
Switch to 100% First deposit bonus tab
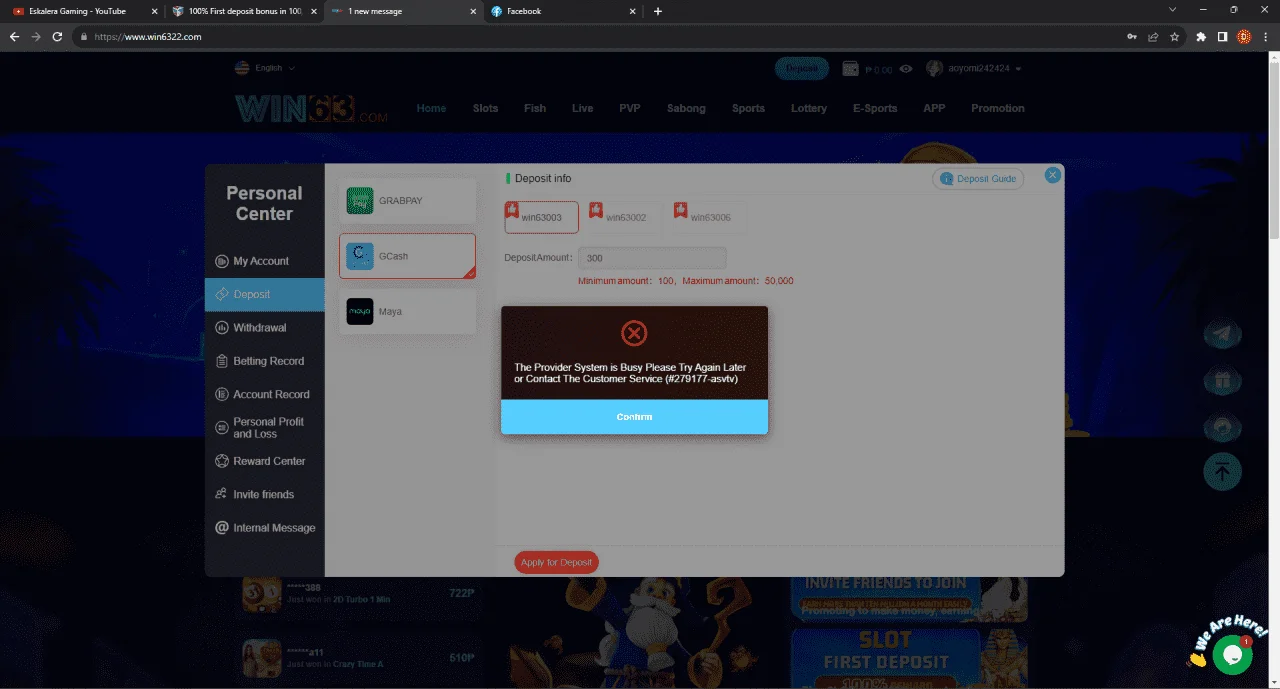click(244, 11)
